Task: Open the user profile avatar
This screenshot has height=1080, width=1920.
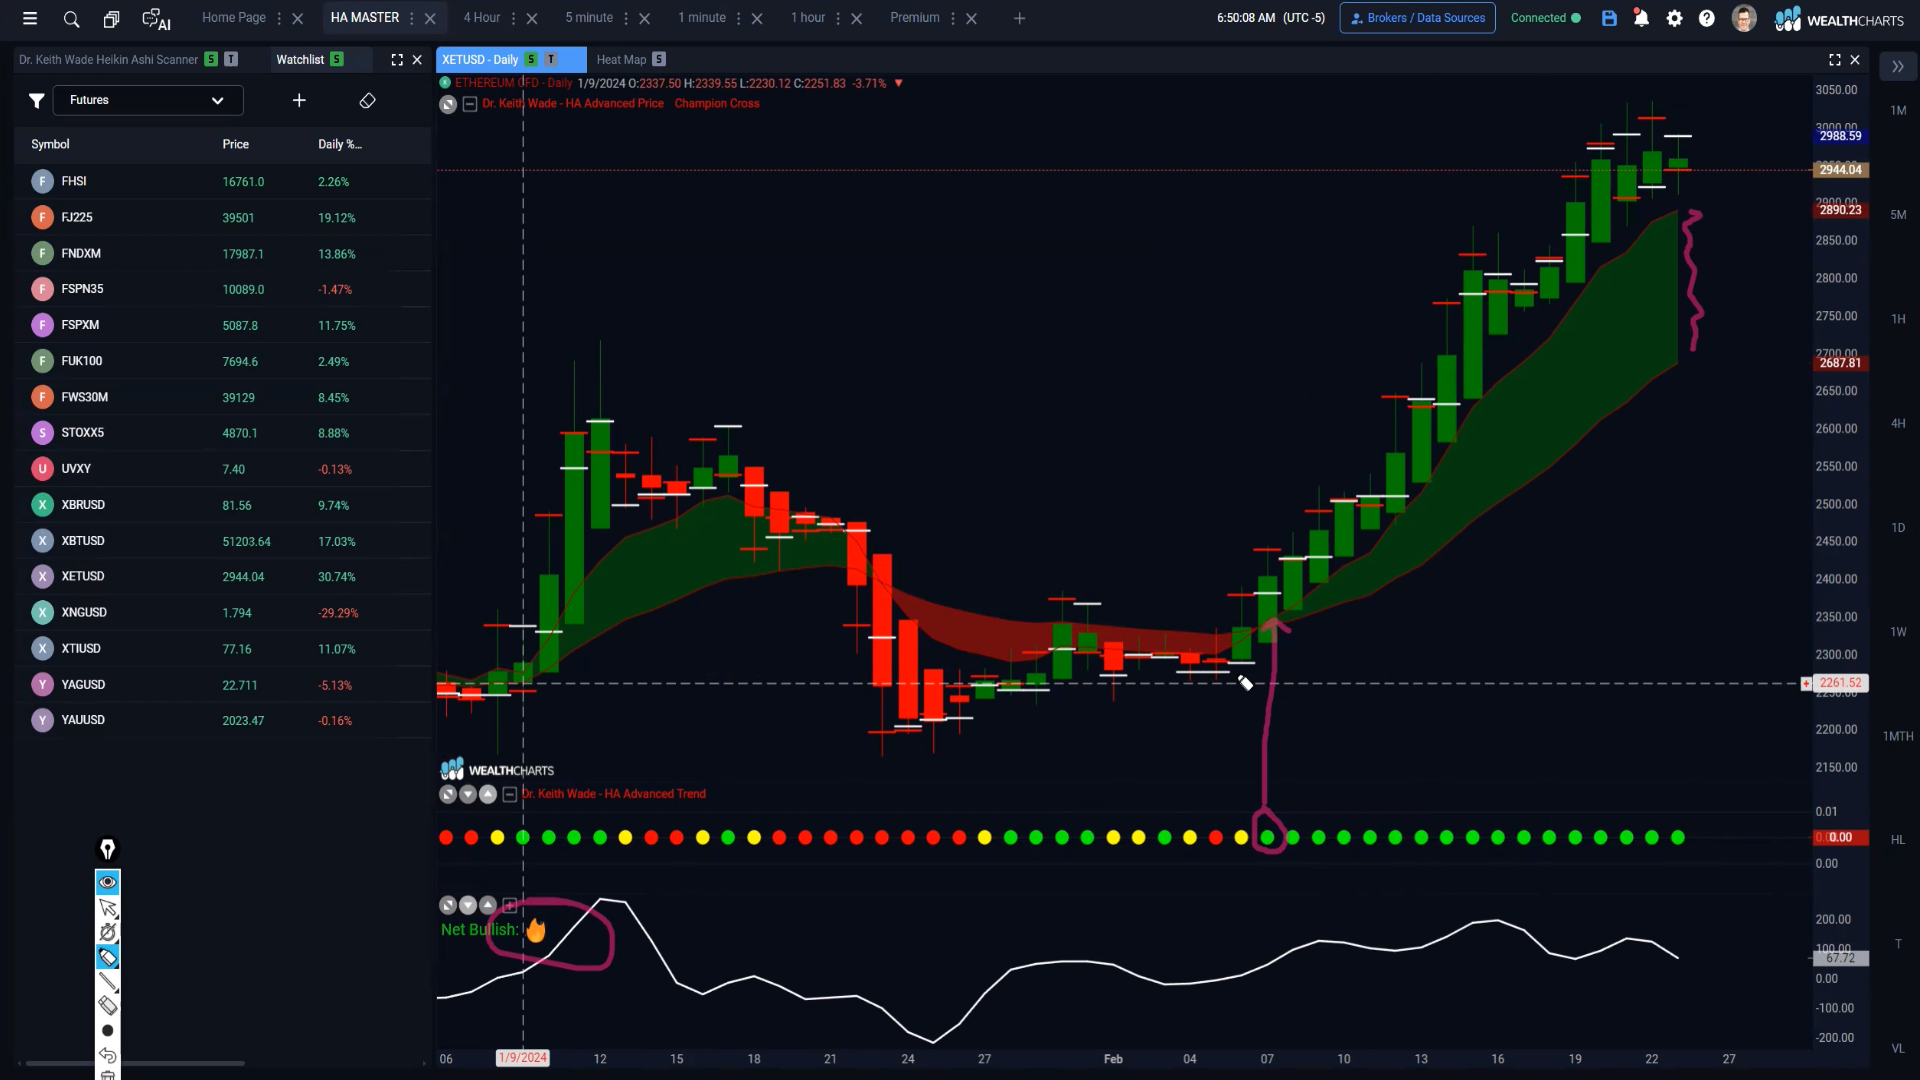Action: (1744, 18)
